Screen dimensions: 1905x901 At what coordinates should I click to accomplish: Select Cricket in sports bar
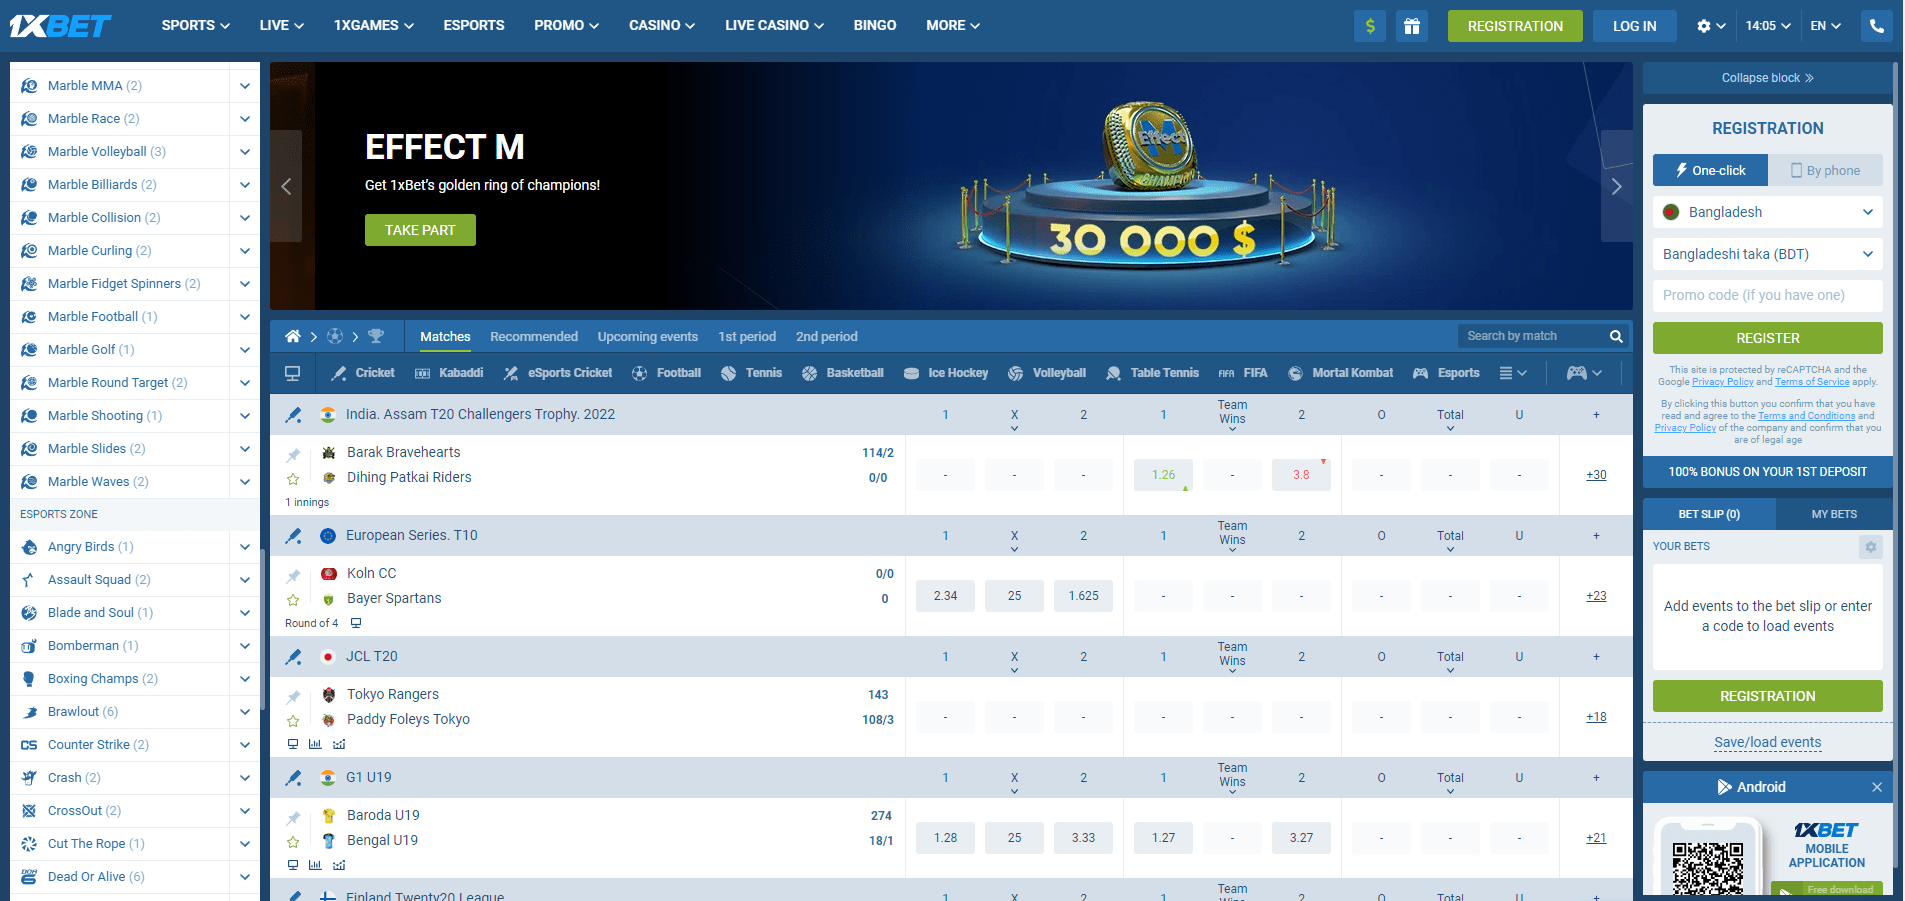pos(363,373)
